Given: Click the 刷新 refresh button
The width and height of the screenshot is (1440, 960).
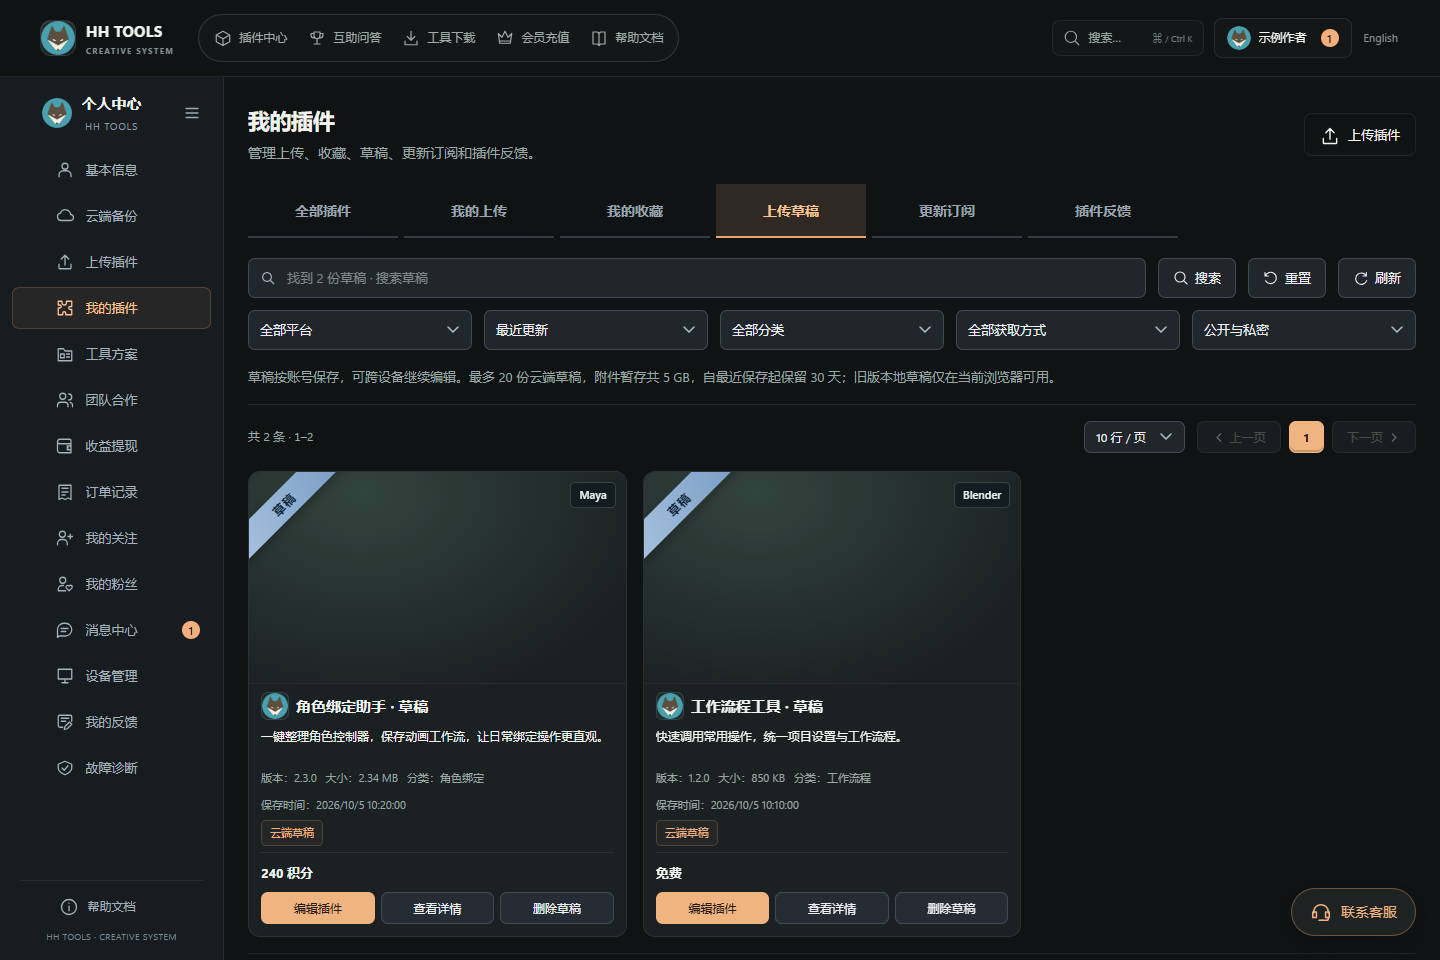Looking at the screenshot, I should [1377, 278].
